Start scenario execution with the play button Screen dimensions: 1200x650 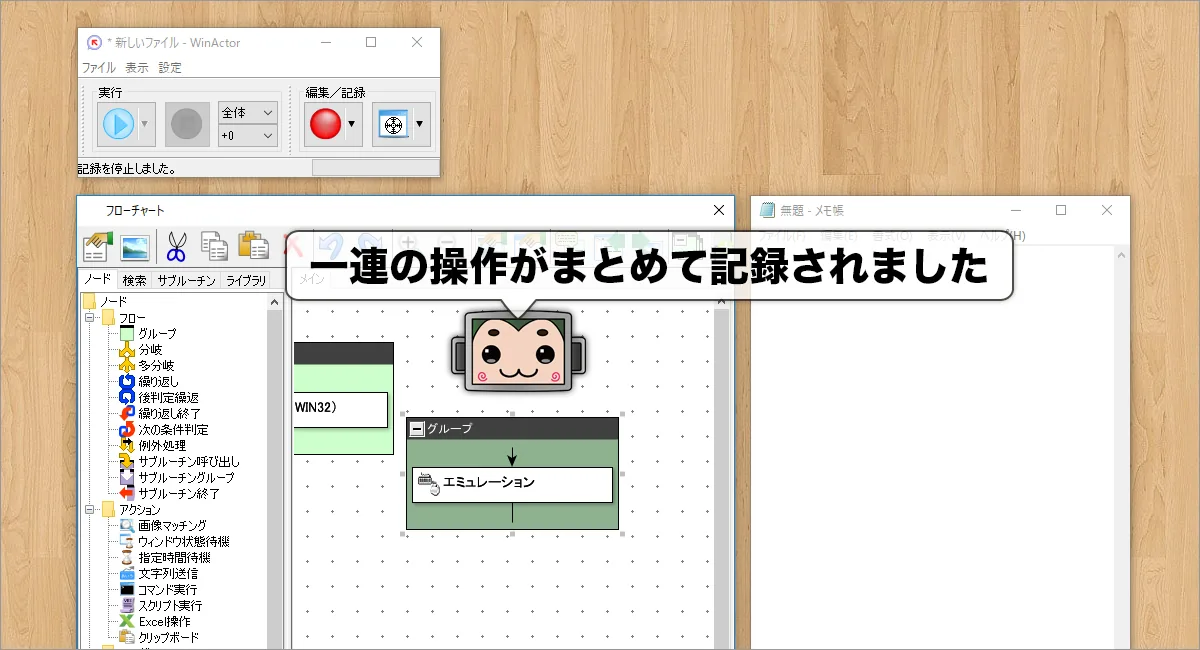click(x=118, y=124)
